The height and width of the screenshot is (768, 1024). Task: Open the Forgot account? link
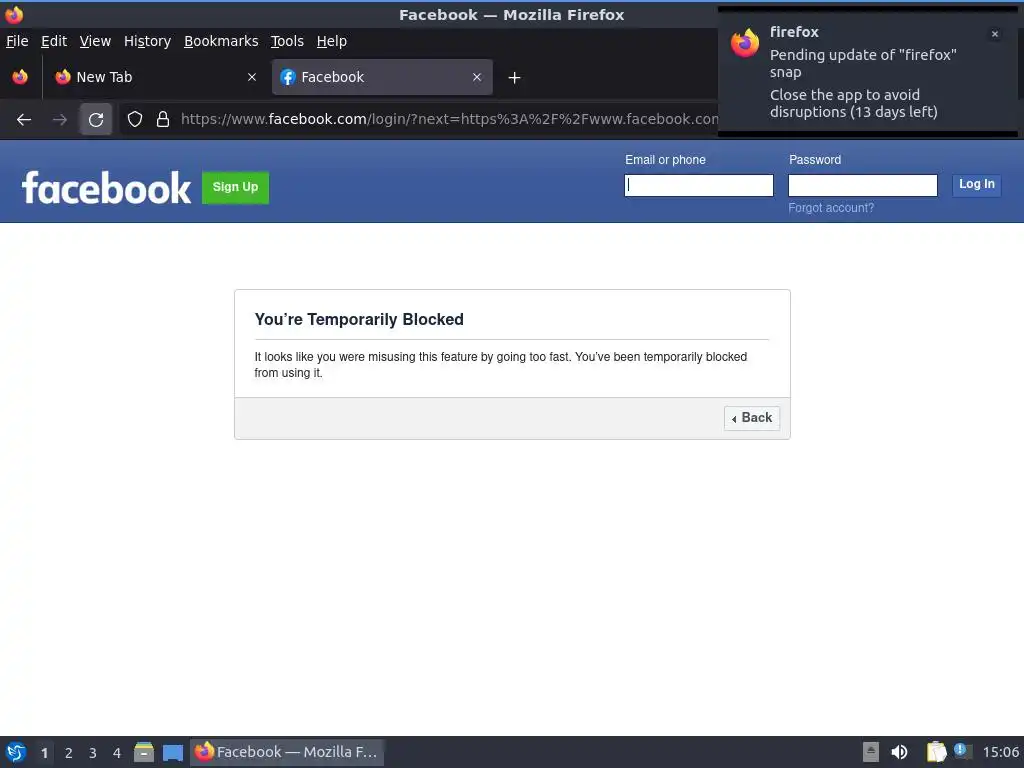point(831,208)
